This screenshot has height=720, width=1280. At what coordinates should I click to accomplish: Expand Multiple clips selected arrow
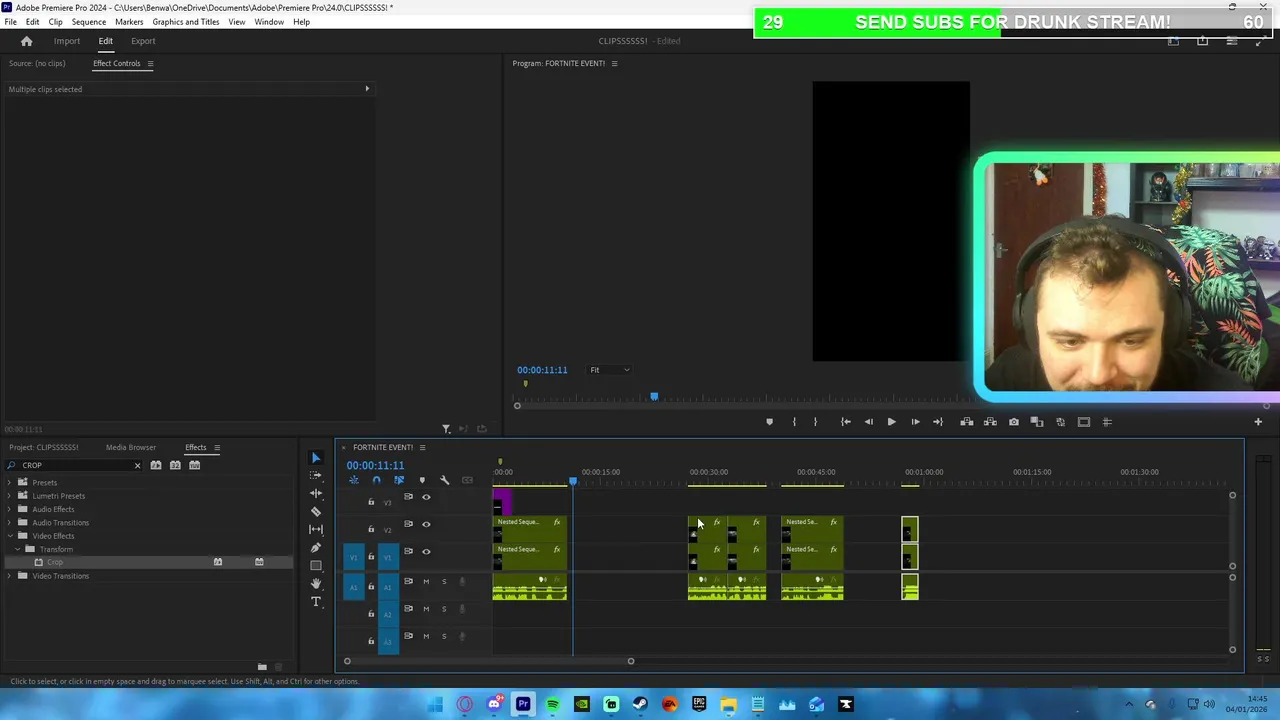point(367,89)
